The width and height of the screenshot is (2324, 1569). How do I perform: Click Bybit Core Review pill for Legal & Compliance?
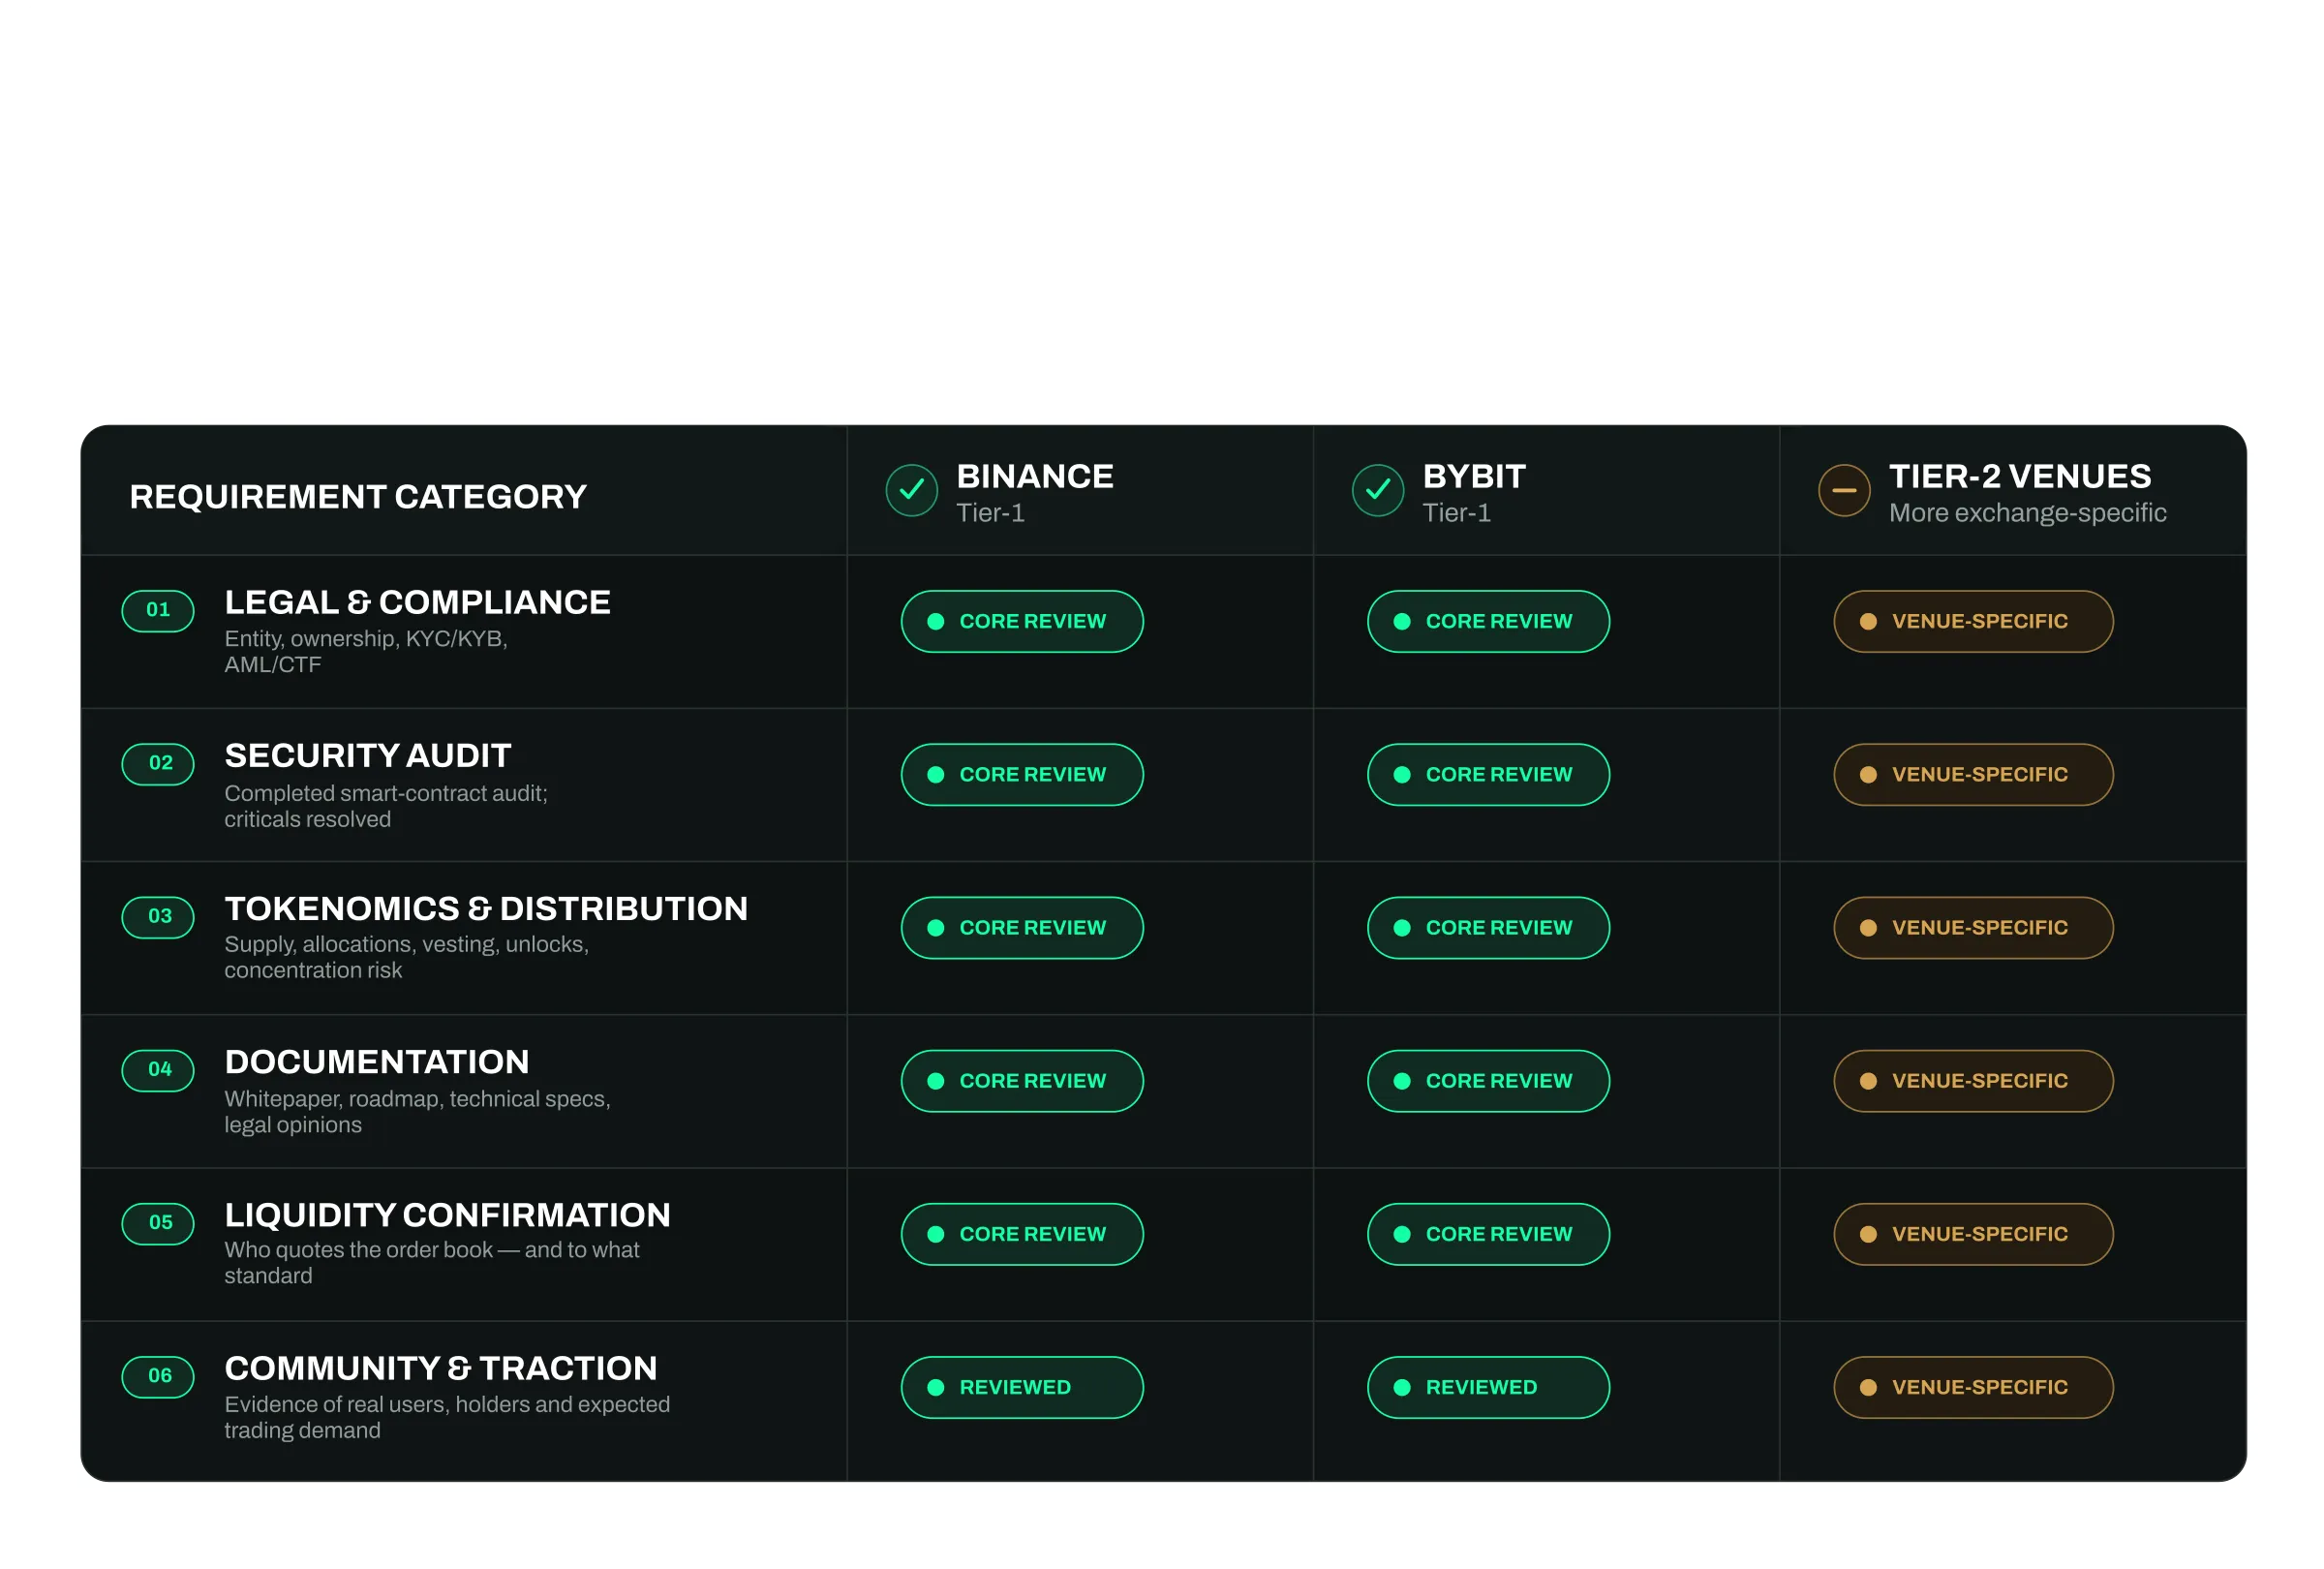click(x=1487, y=621)
